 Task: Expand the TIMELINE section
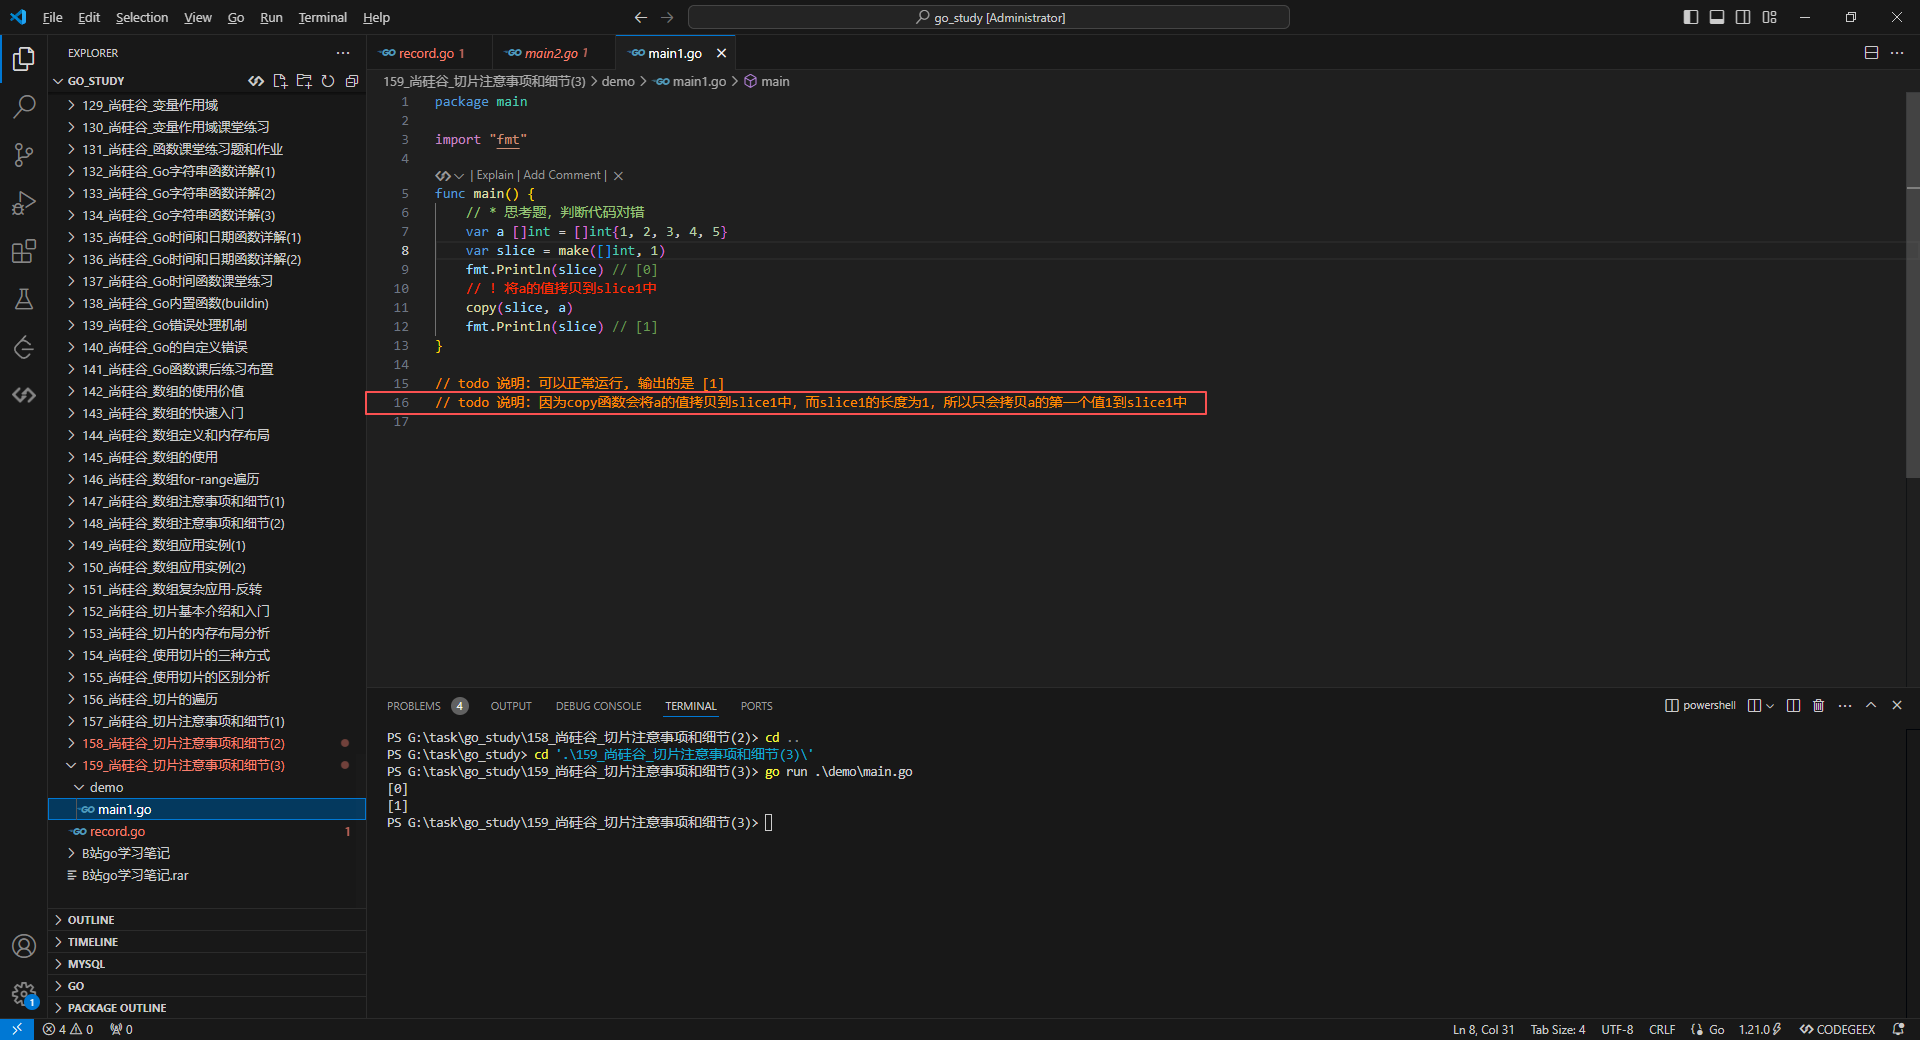207,942
